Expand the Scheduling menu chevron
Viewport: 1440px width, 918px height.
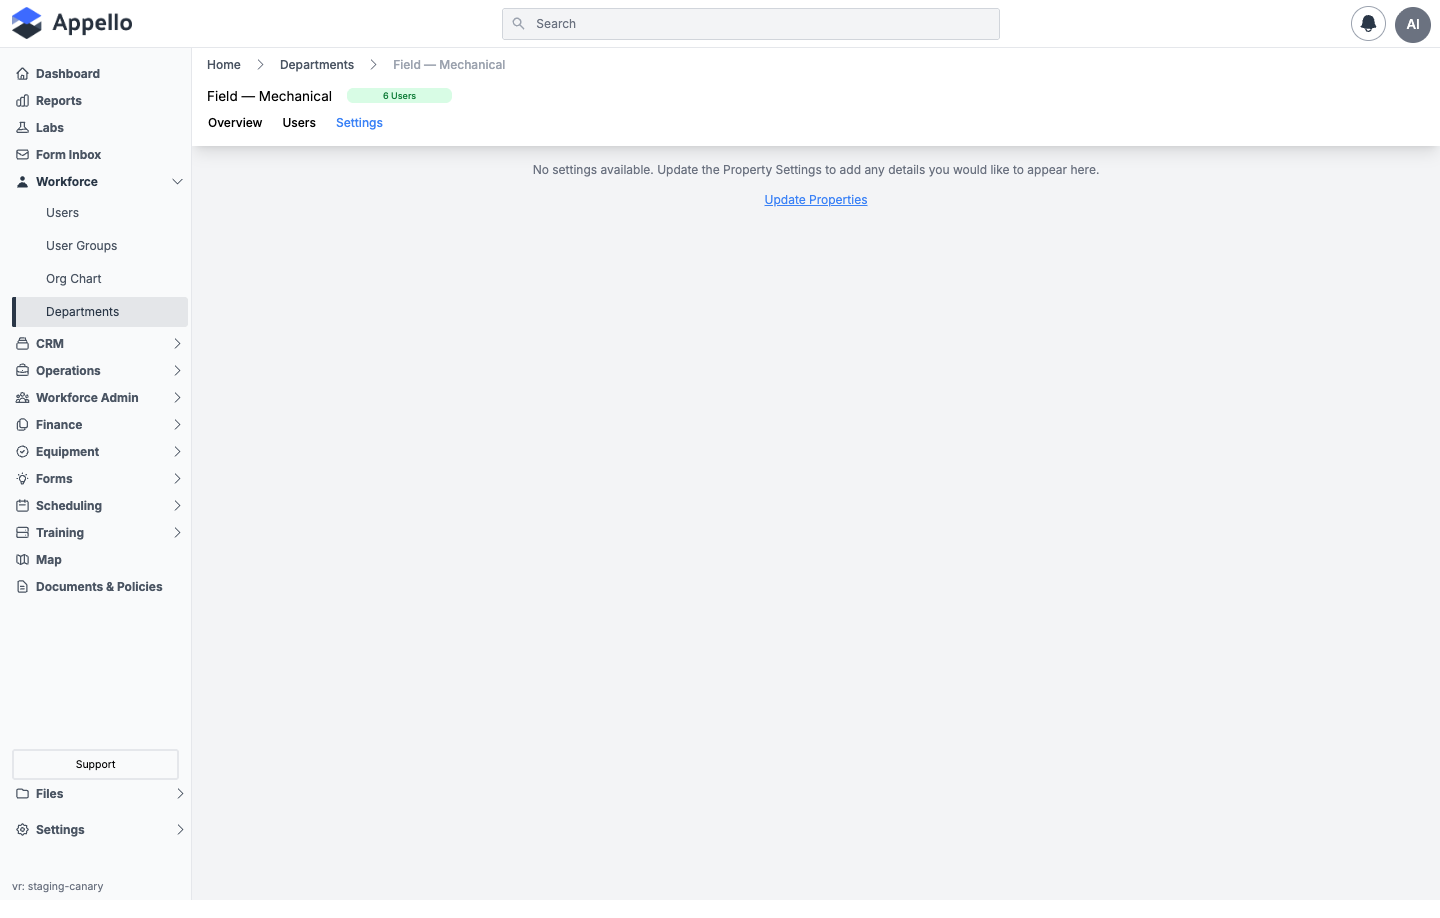[x=177, y=506]
